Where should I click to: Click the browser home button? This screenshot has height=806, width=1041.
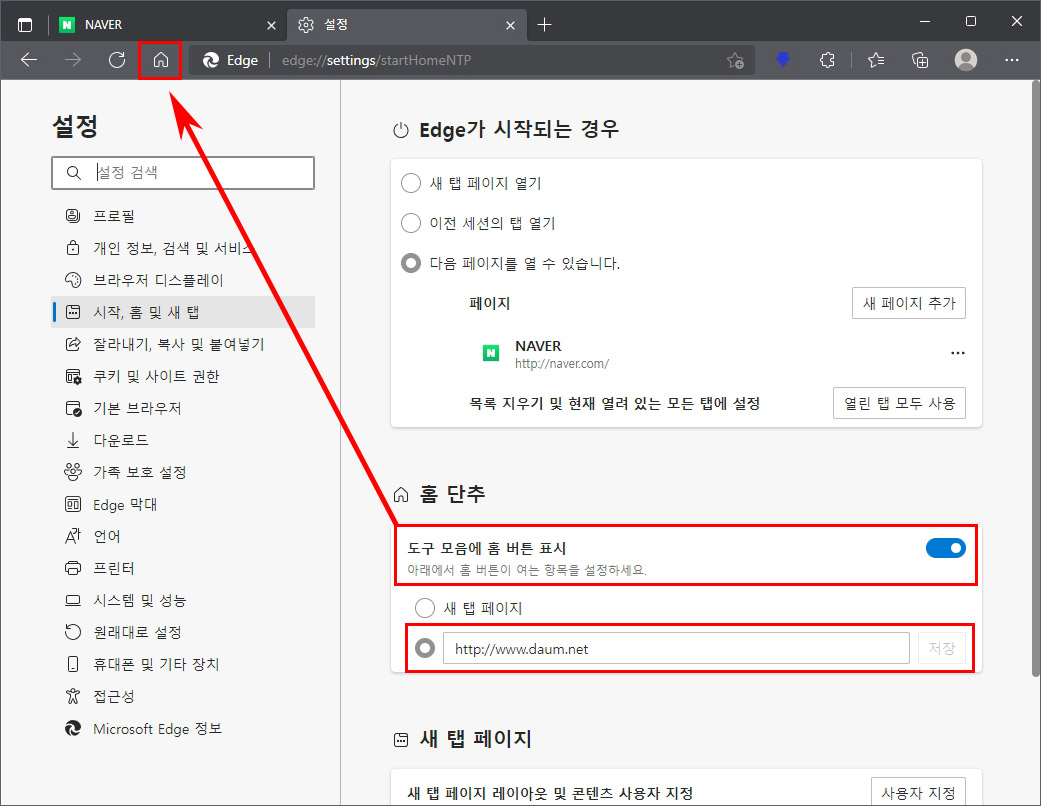(160, 60)
